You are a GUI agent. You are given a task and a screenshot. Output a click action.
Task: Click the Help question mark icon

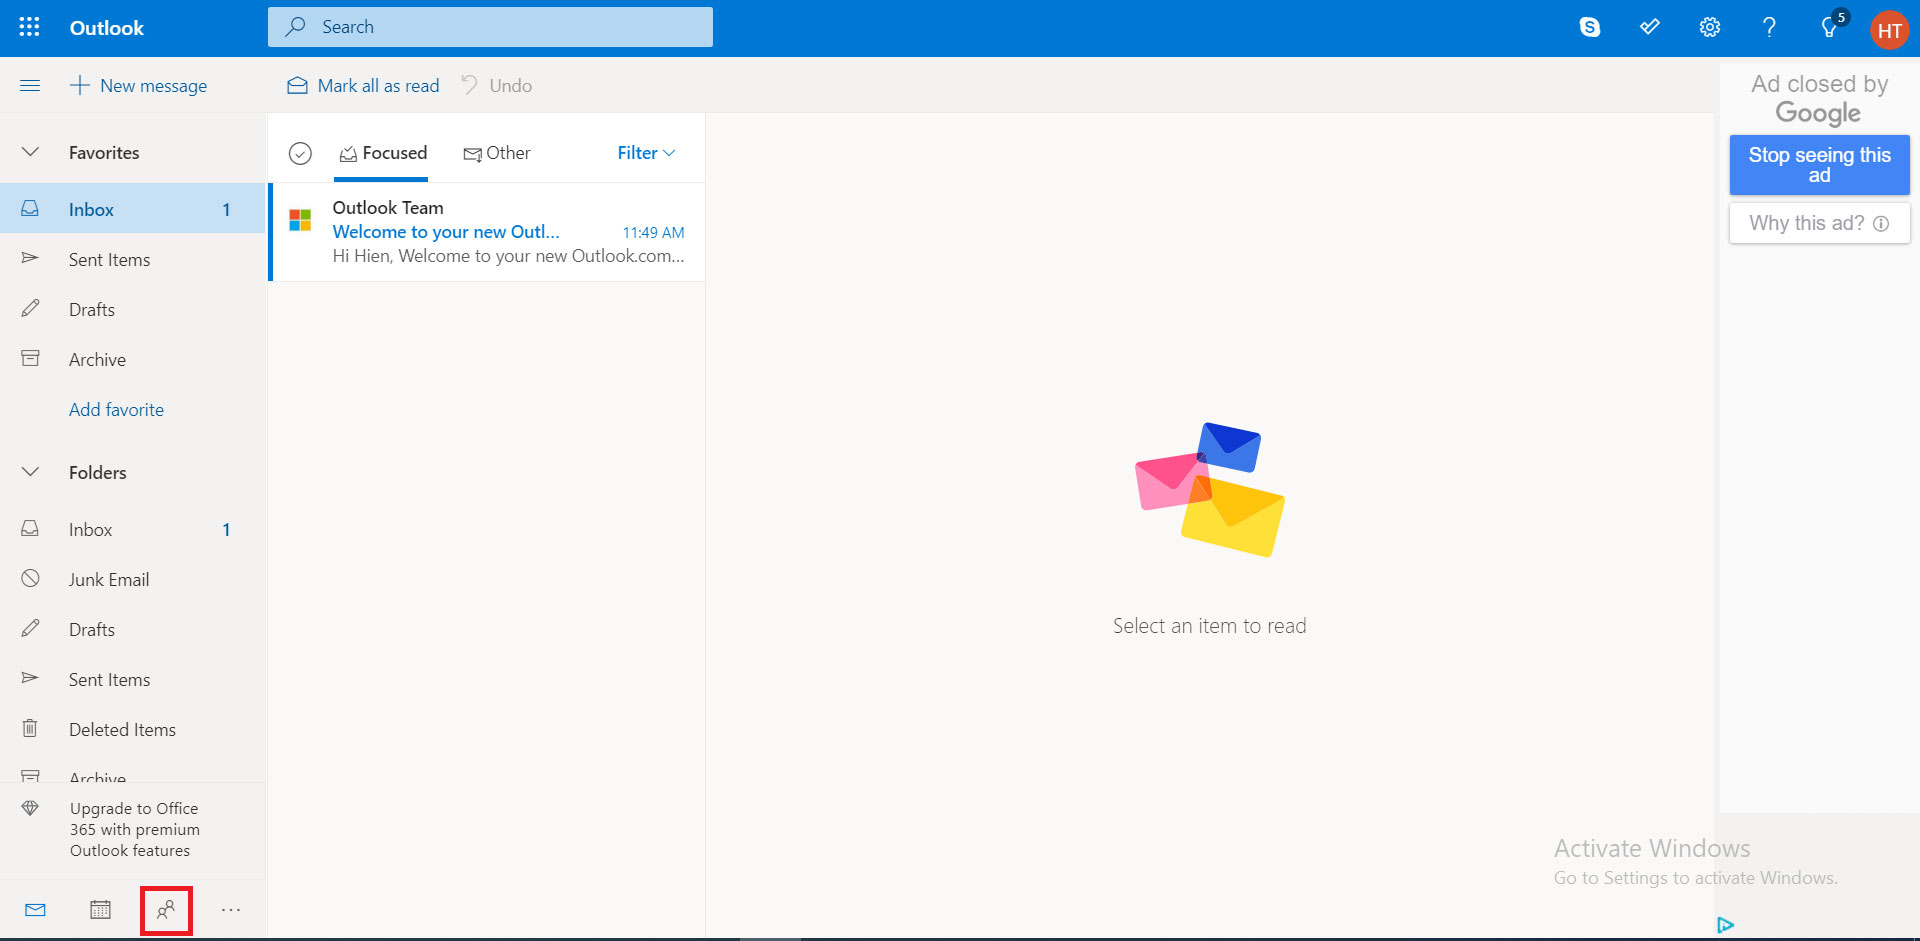1769,27
